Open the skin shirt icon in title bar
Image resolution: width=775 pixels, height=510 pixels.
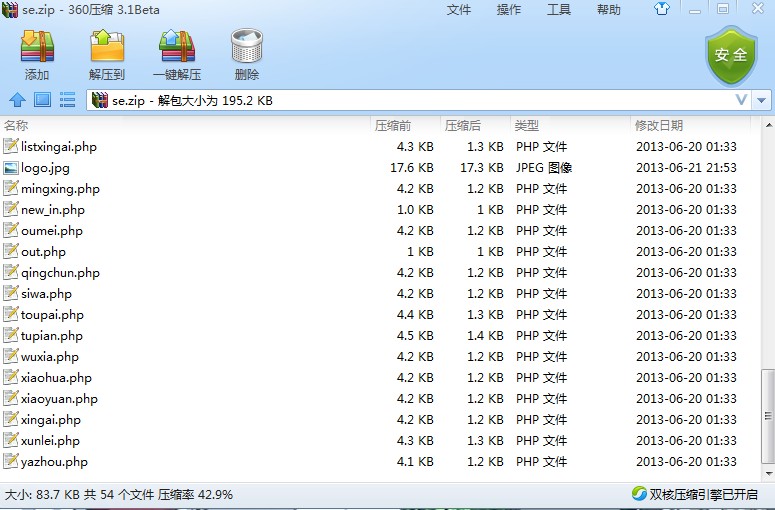click(x=662, y=9)
